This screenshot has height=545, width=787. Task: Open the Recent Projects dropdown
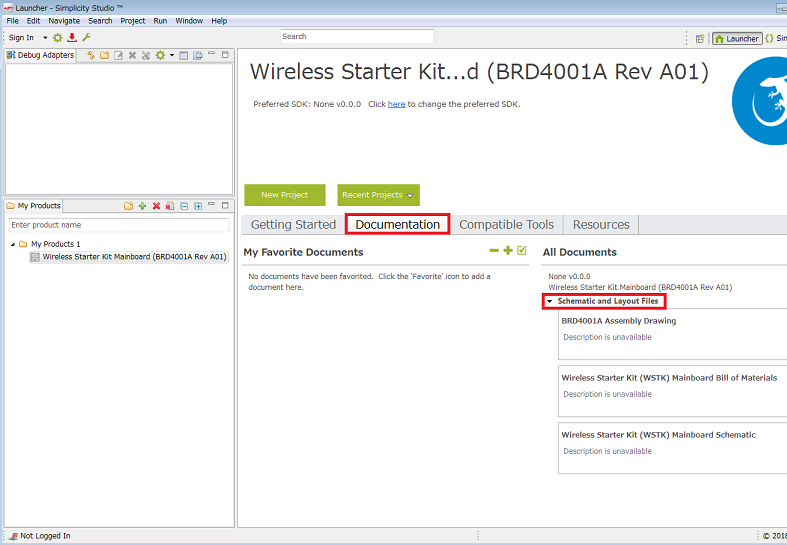pyautogui.click(x=378, y=195)
